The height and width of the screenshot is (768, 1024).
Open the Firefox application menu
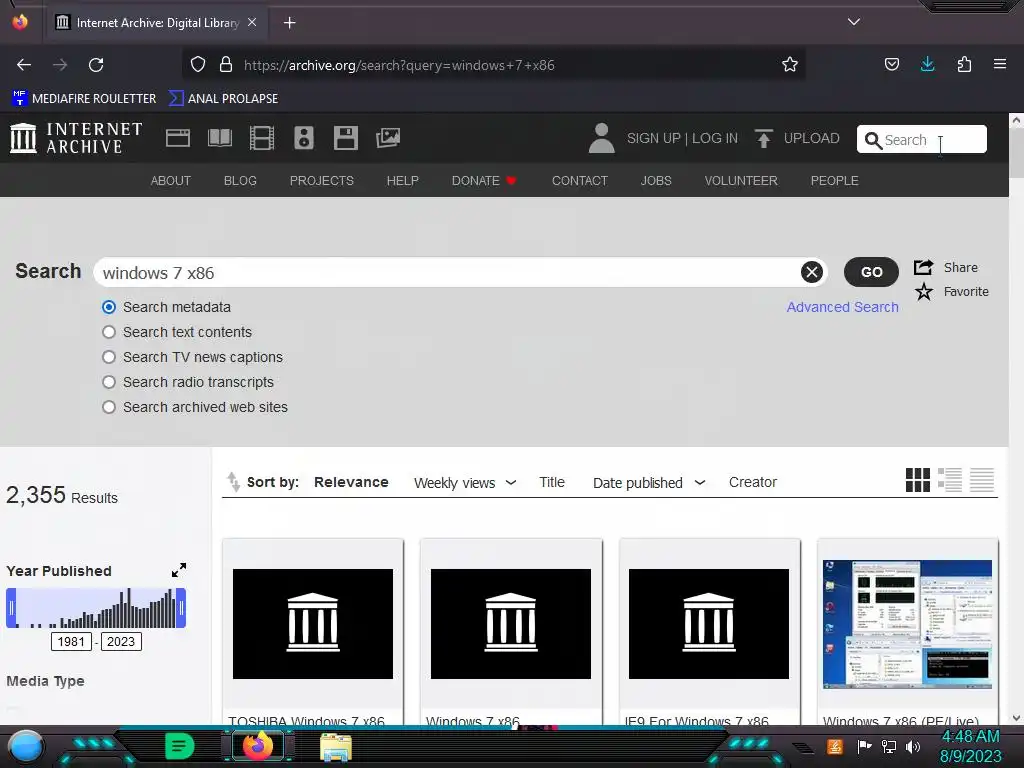point(1000,64)
